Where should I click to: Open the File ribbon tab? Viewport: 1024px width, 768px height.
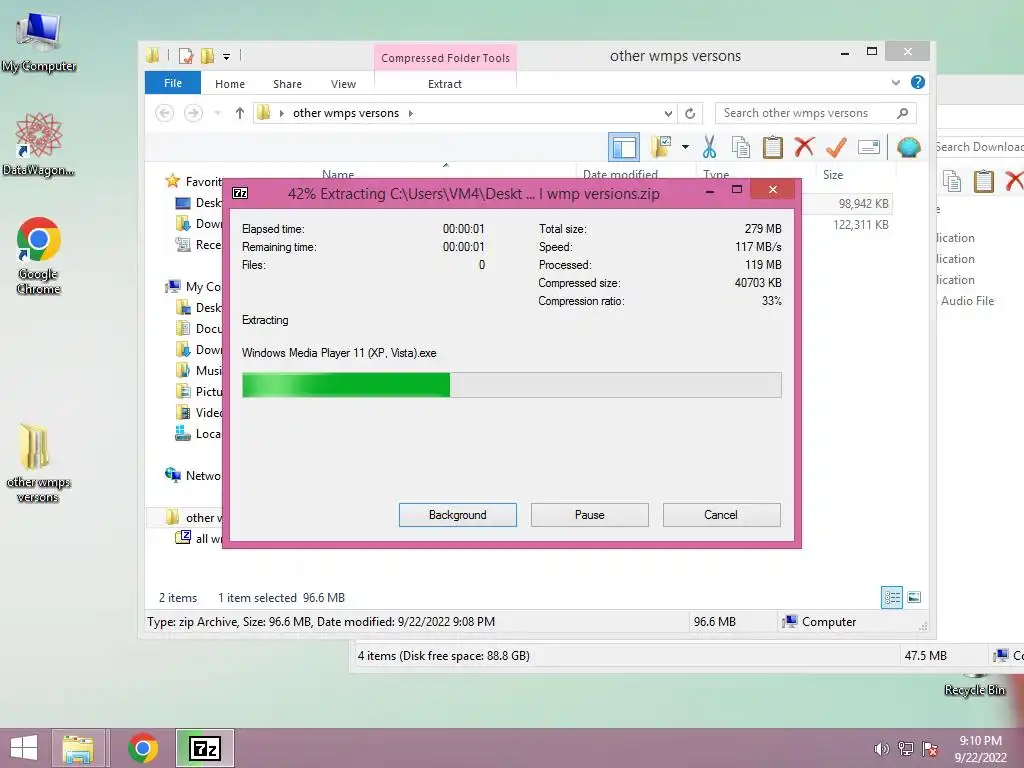[173, 83]
